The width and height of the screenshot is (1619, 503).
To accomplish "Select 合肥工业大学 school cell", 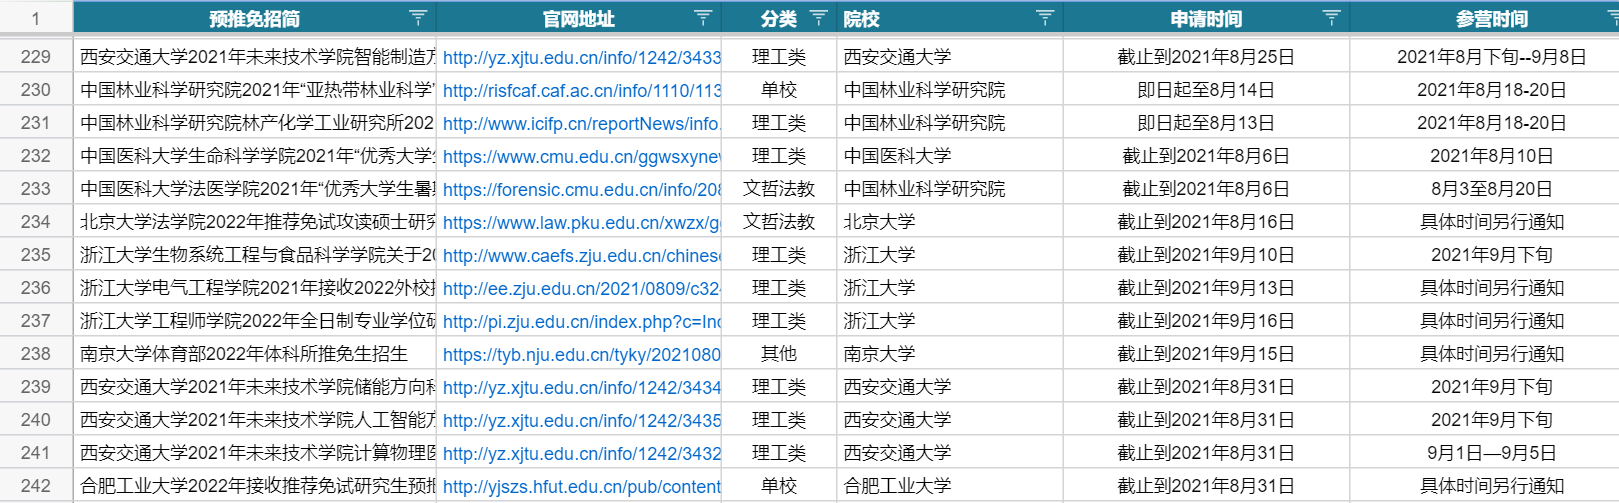I will [950, 486].
